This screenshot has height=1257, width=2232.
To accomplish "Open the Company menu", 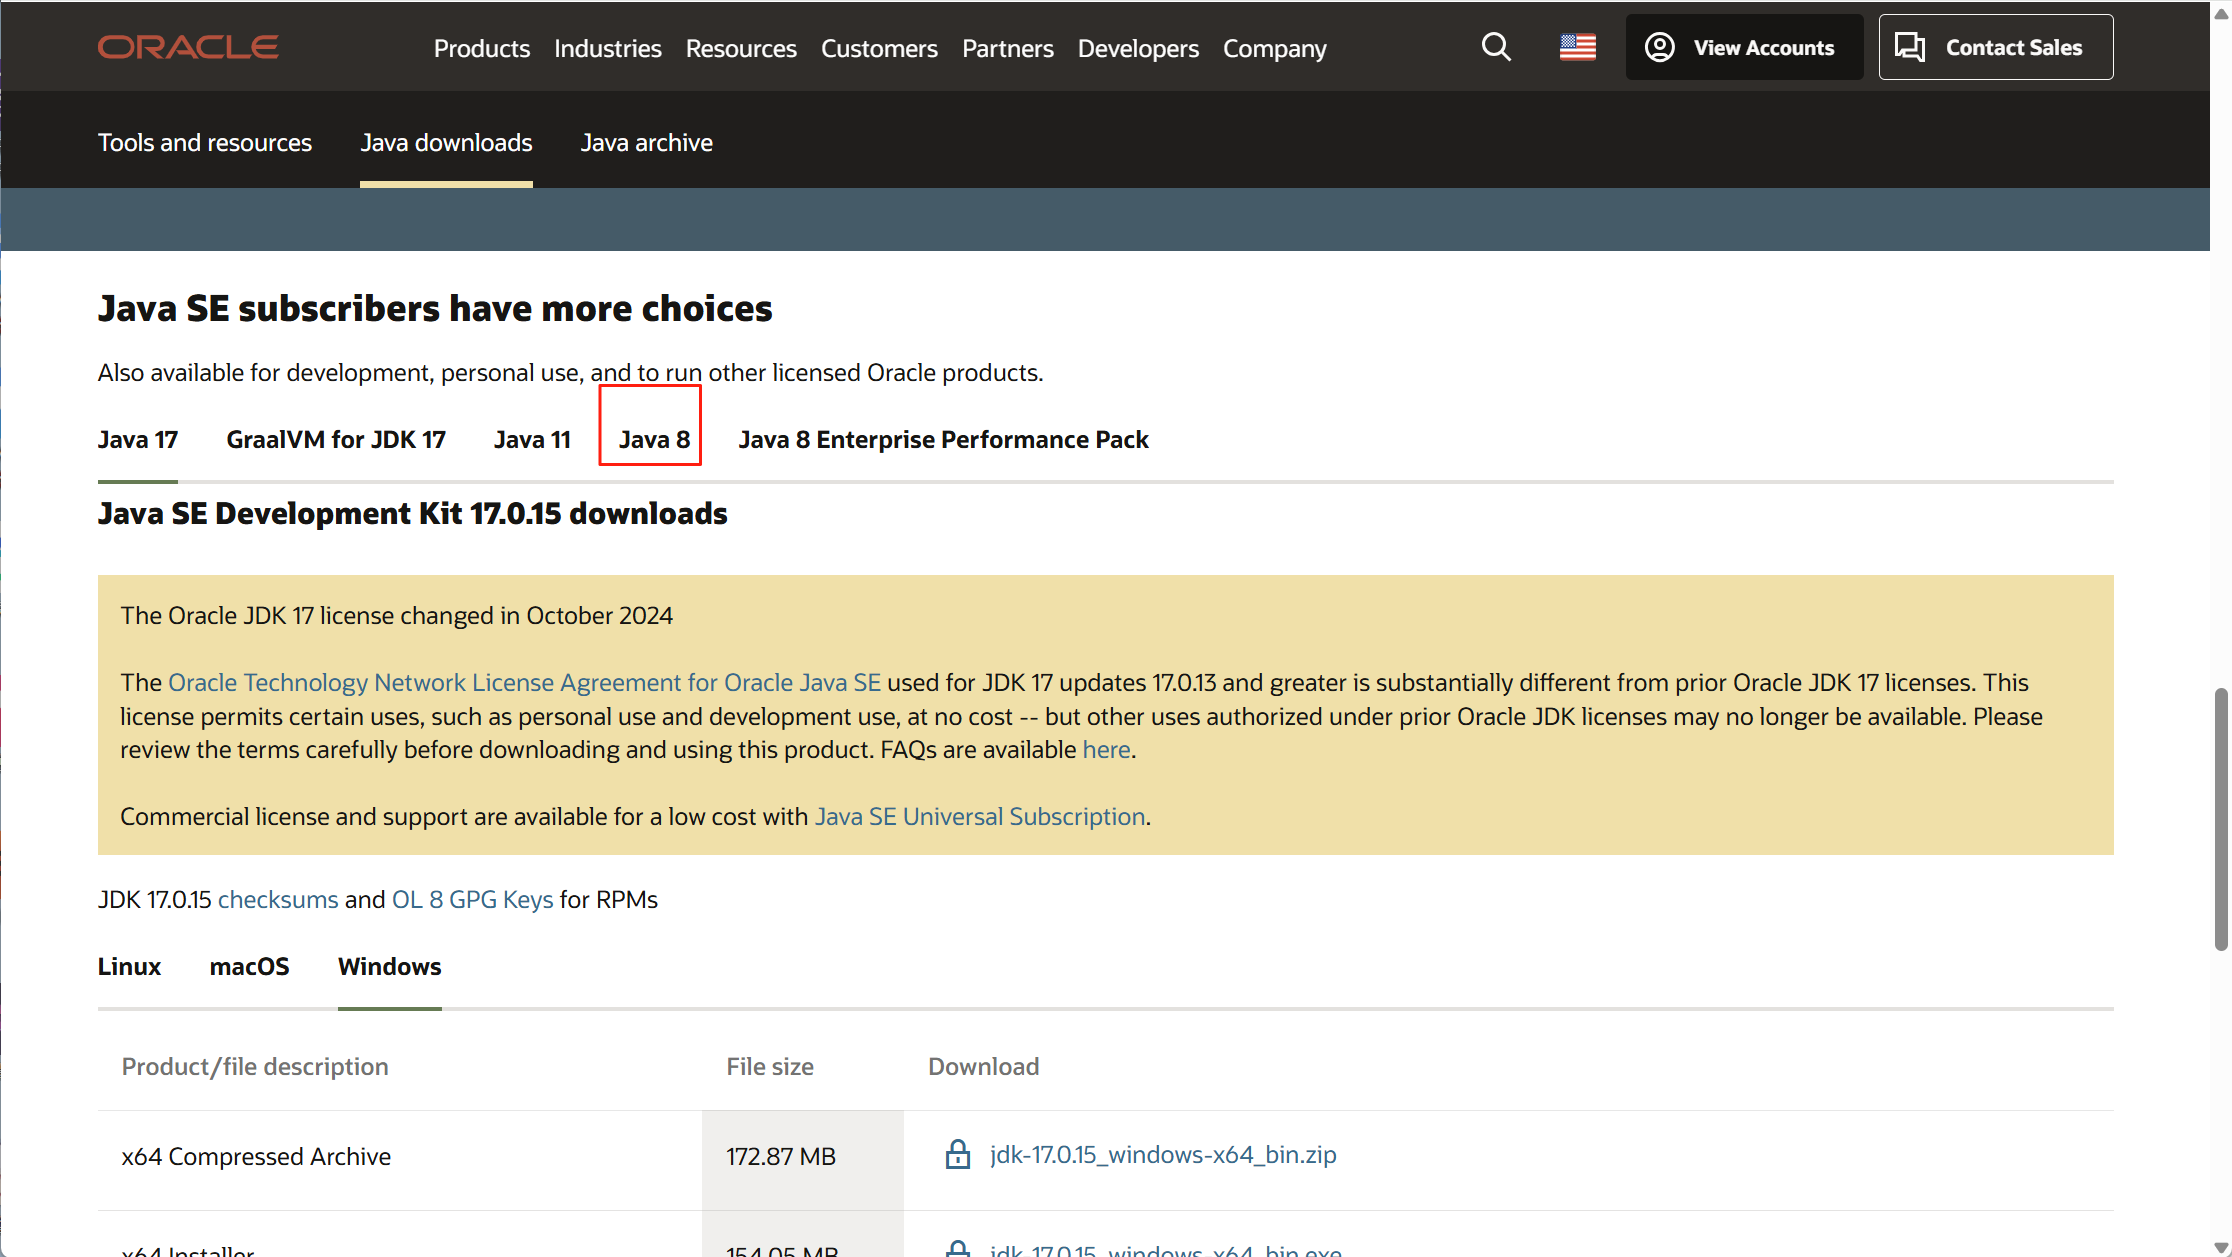I will pyautogui.click(x=1275, y=48).
